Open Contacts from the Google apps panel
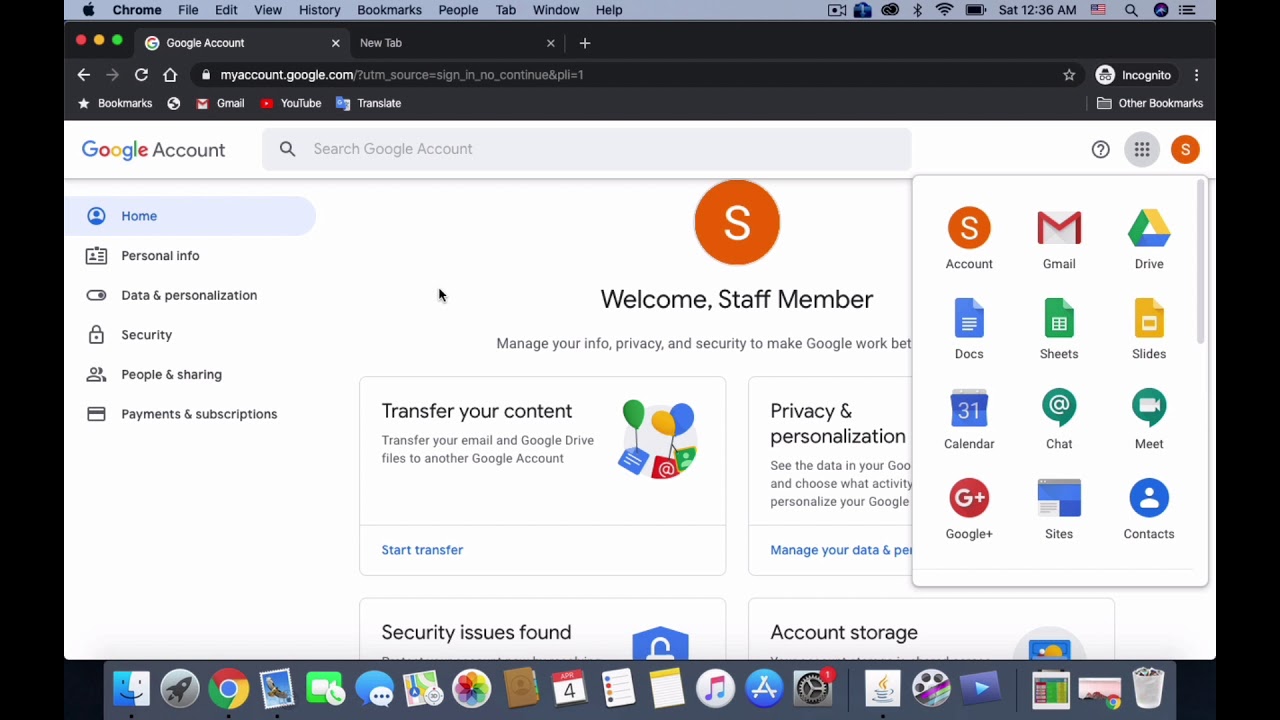1280x720 pixels. click(x=1149, y=509)
